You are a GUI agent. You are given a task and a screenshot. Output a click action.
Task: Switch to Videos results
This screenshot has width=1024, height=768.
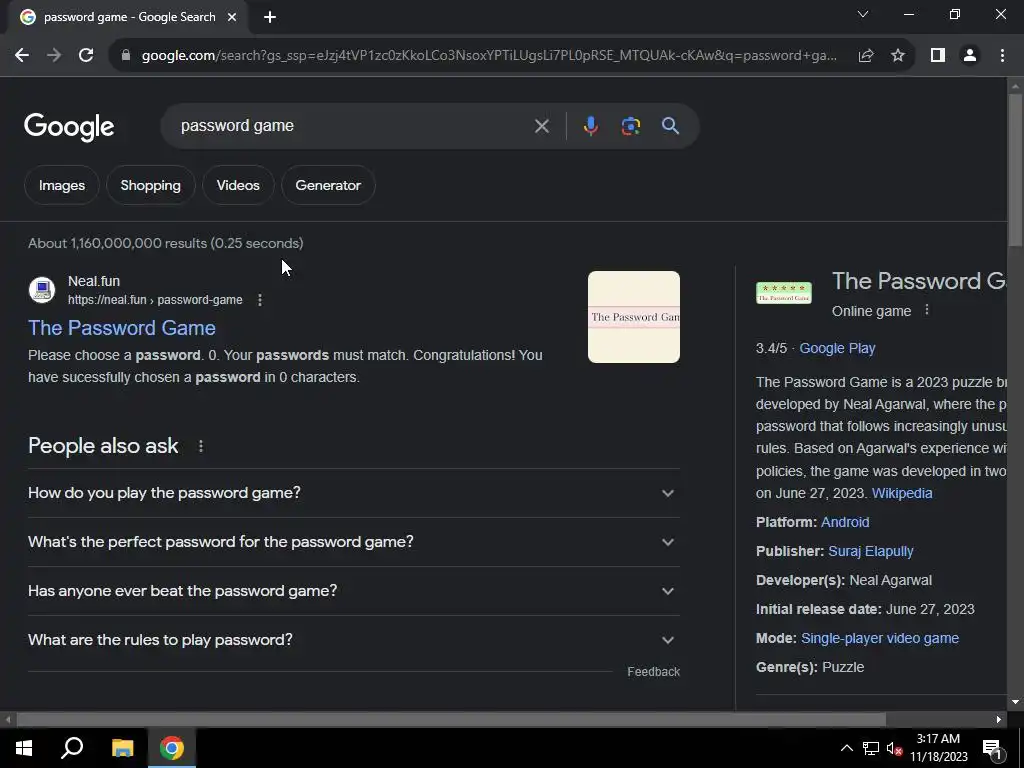tap(238, 185)
